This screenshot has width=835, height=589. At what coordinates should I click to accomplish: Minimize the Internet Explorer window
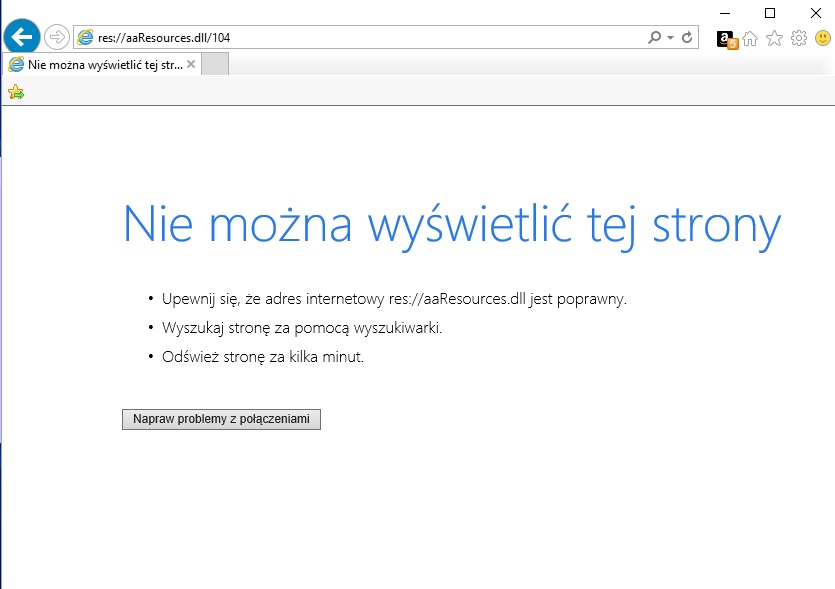(725, 12)
